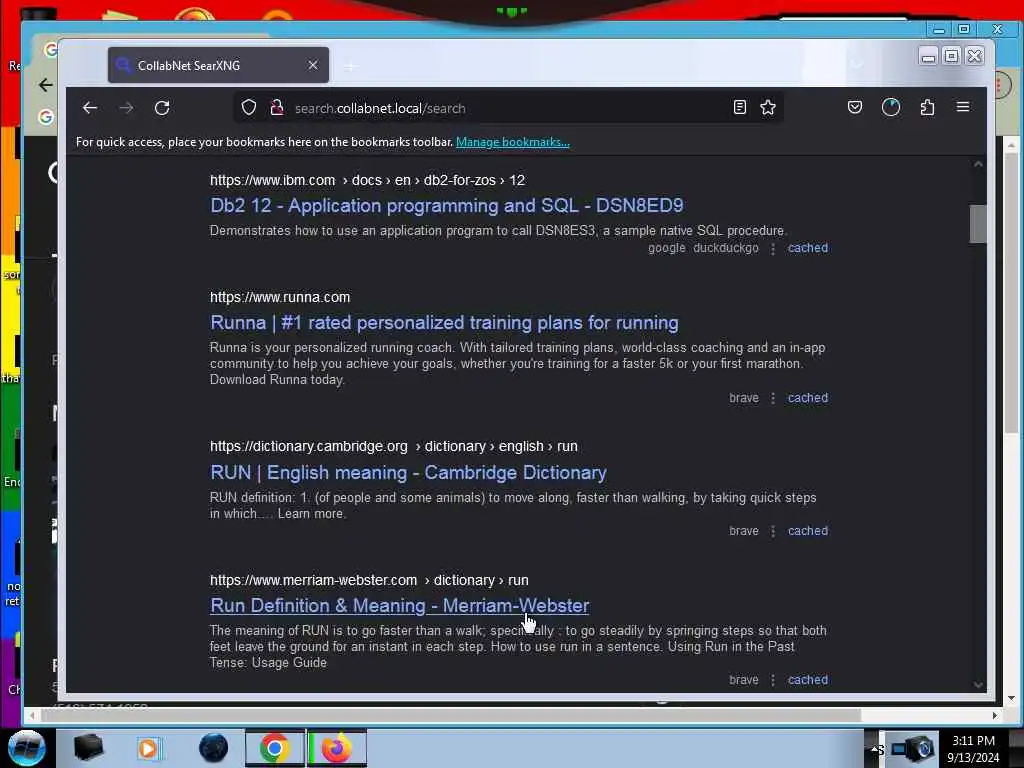
Task: Open the Windows Start orb
Action: 26,748
